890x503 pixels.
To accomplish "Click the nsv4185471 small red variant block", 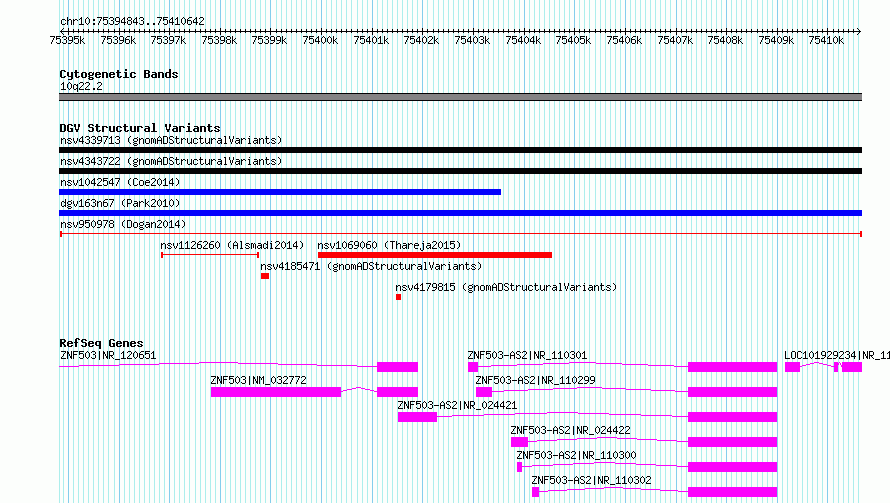I will click(265, 276).
